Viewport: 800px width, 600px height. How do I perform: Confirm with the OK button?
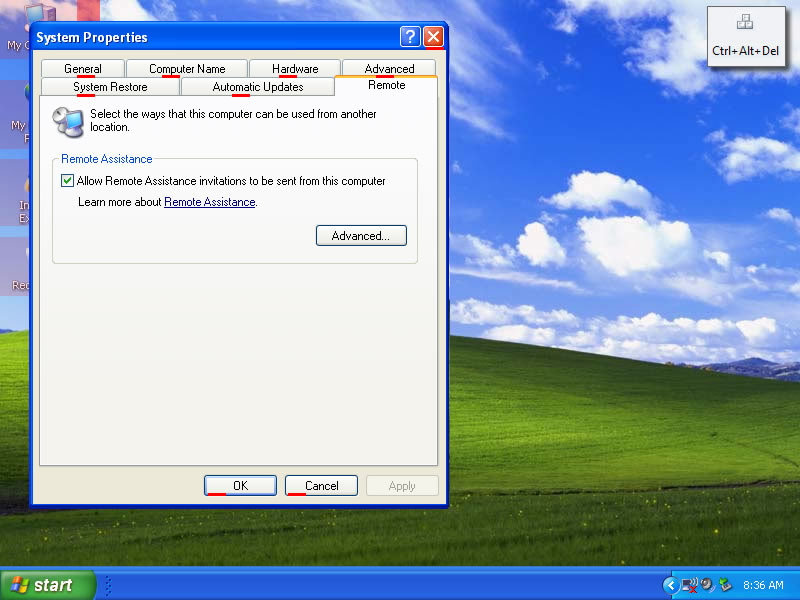[240, 486]
